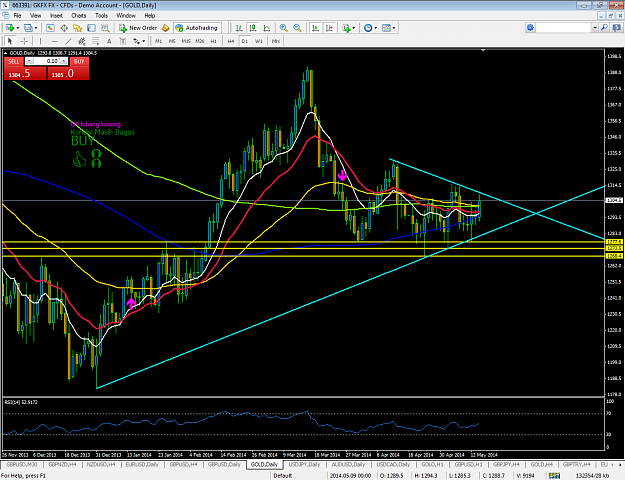Switch to H1 timeframe

click(x=214, y=41)
